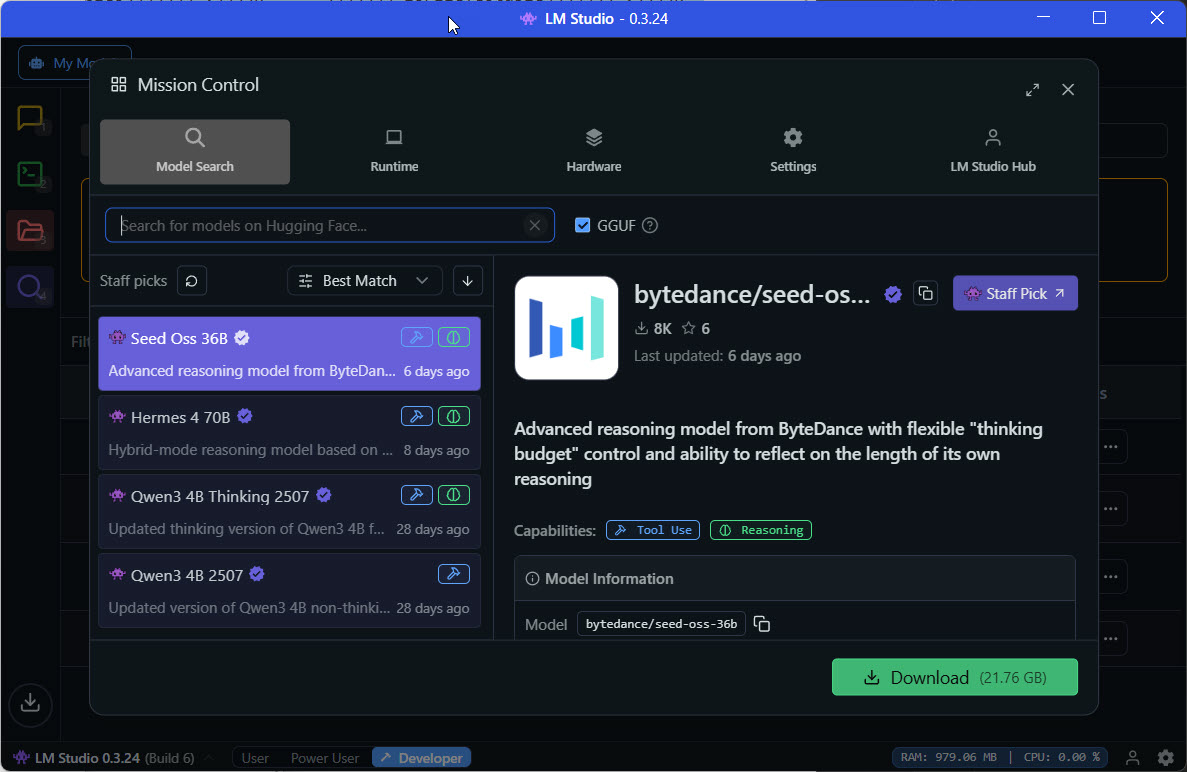Click the reasoning icon on Seed Oss 36B
1187x772 pixels.
453,338
